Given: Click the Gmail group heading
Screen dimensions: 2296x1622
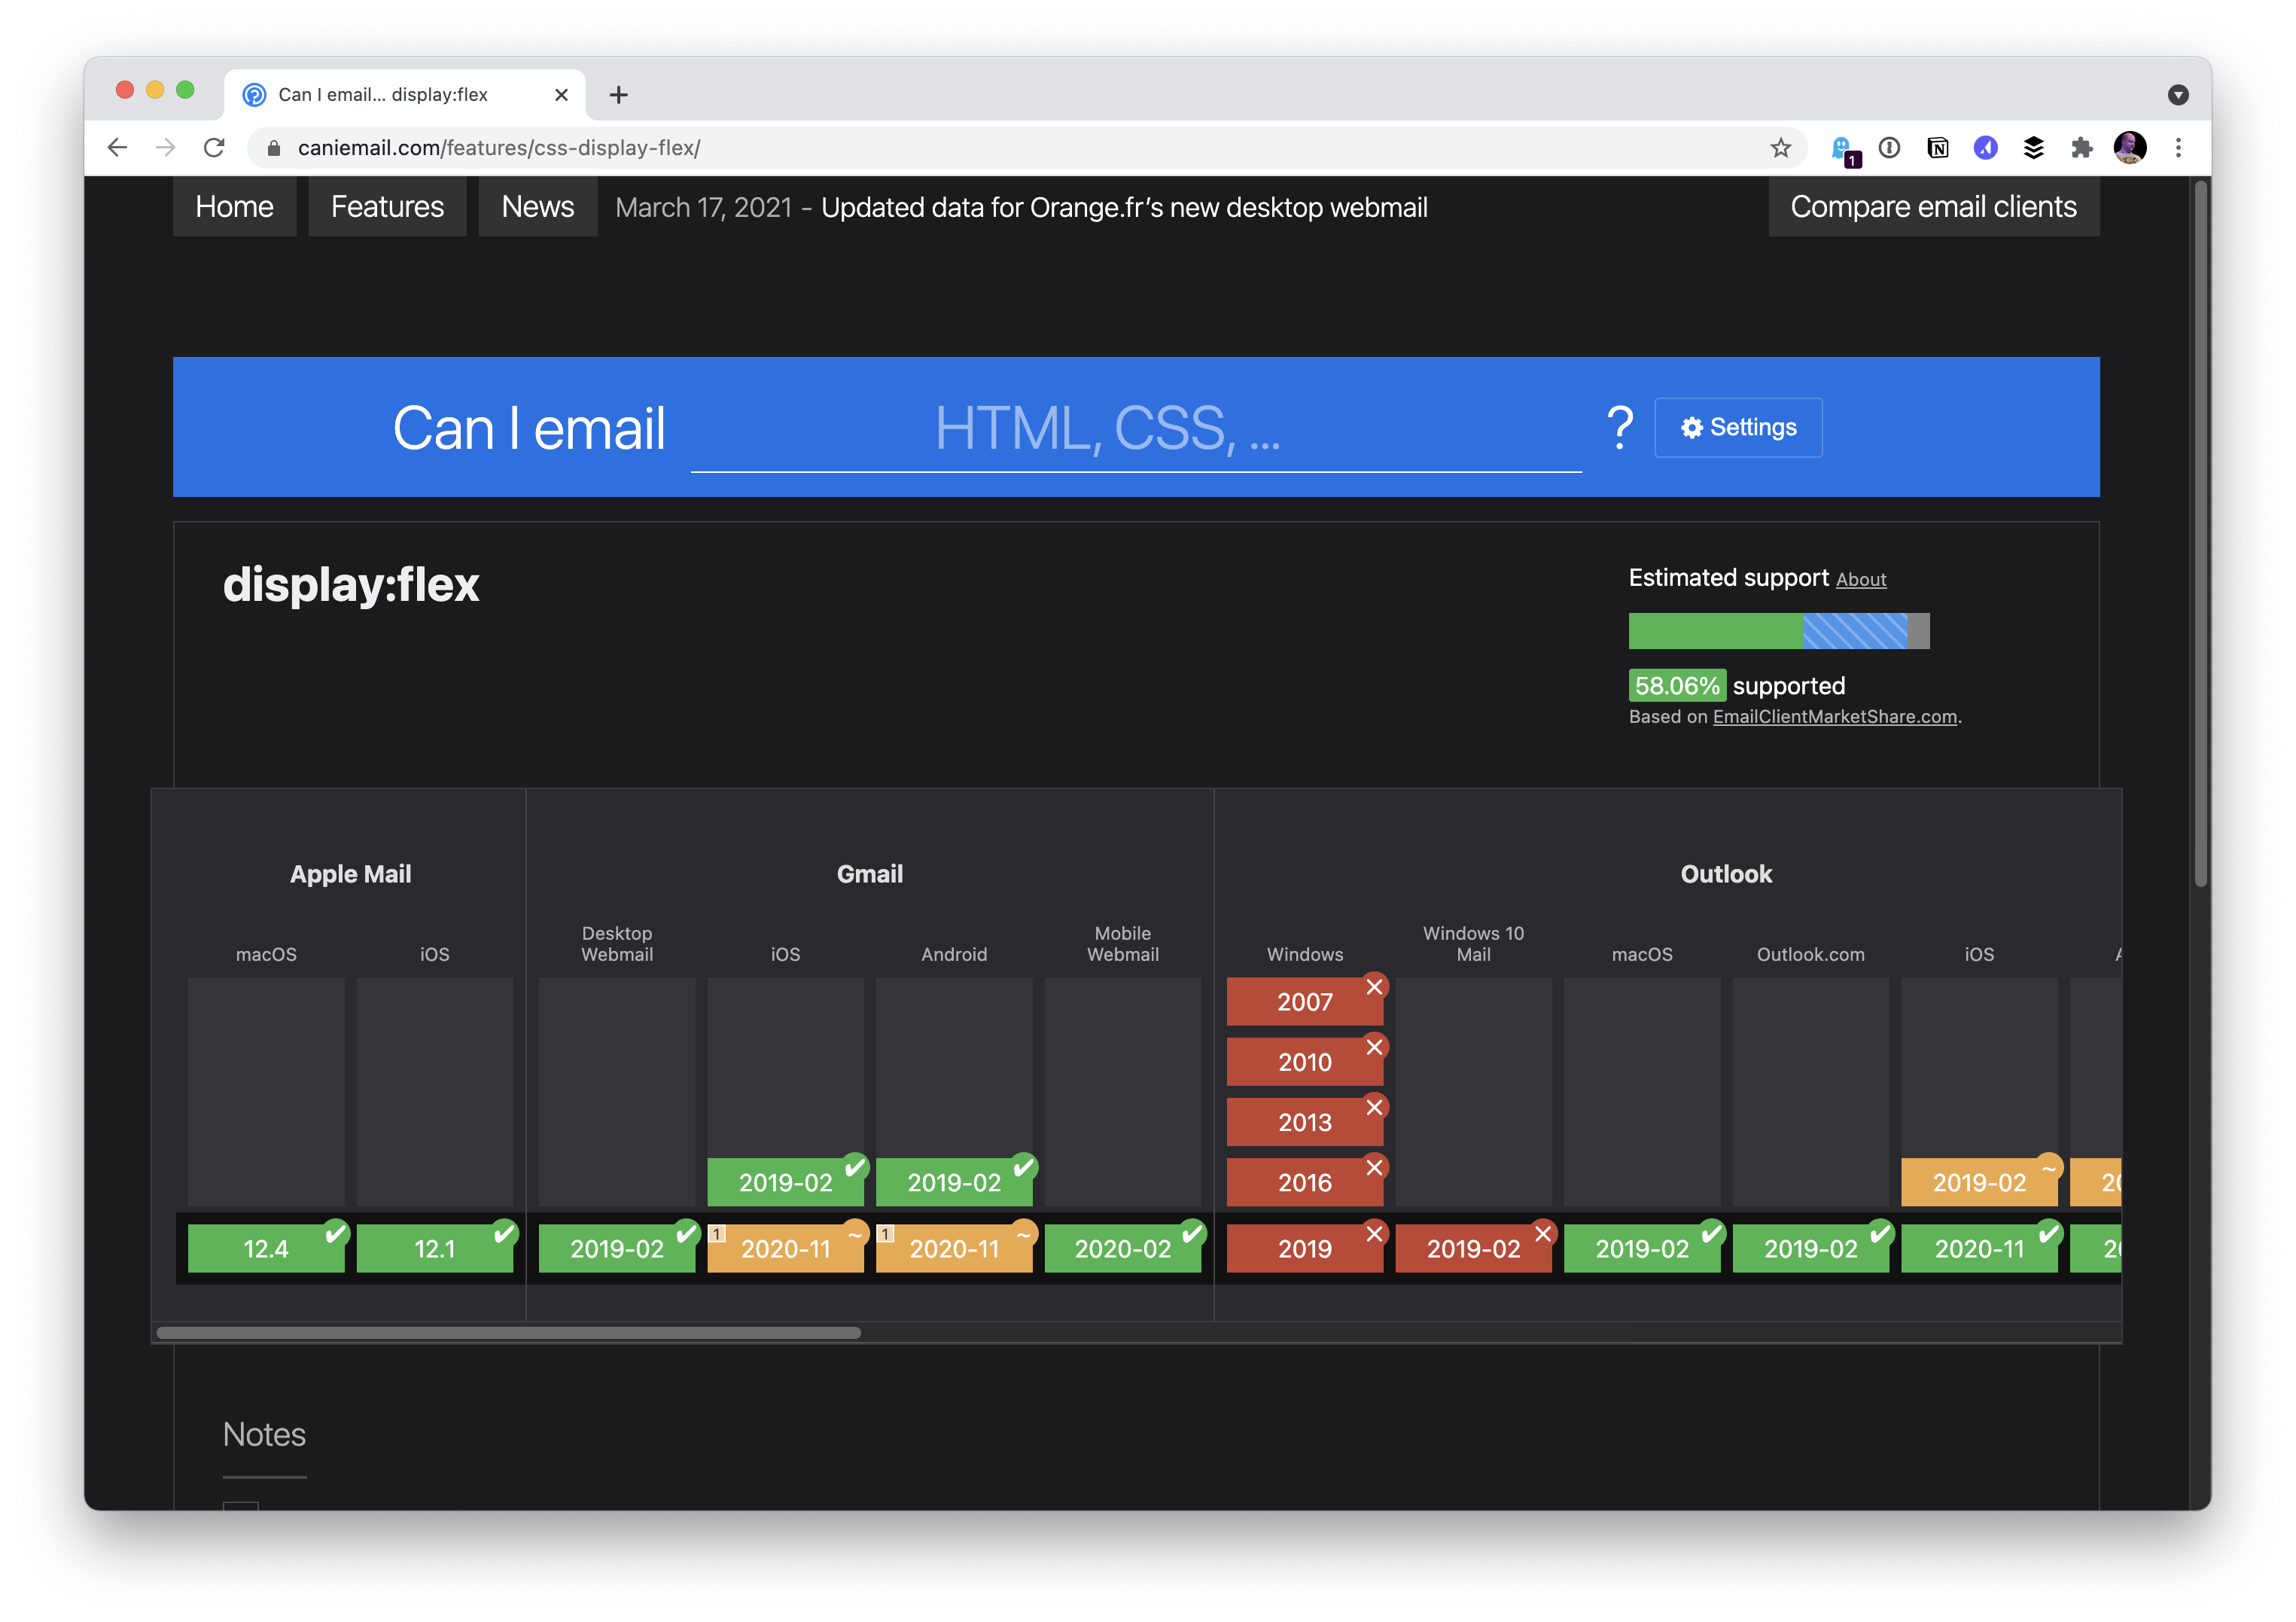Looking at the screenshot, I should 870,874.
